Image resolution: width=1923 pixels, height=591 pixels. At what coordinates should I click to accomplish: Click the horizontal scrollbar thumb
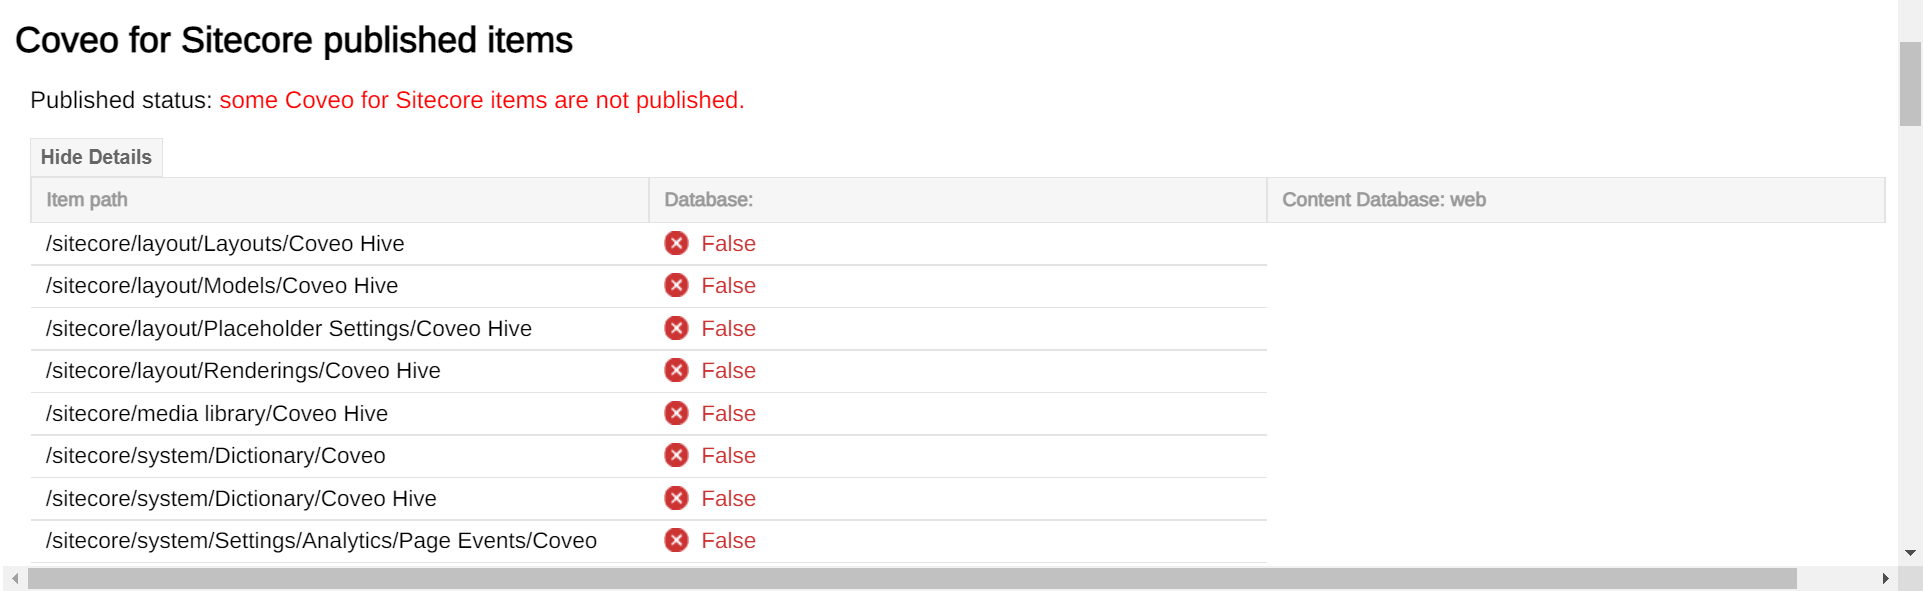click(x=911, y=579)
